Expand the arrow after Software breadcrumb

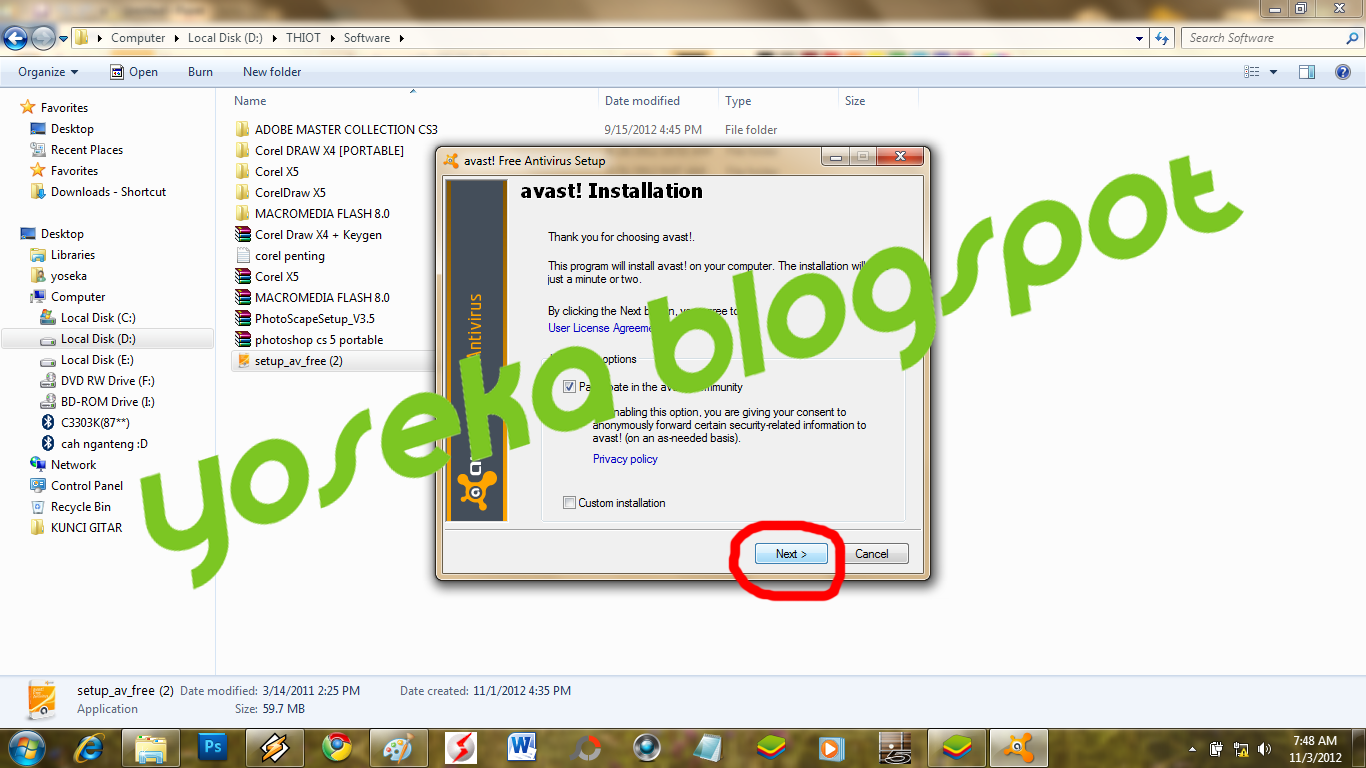pos(401,38)
